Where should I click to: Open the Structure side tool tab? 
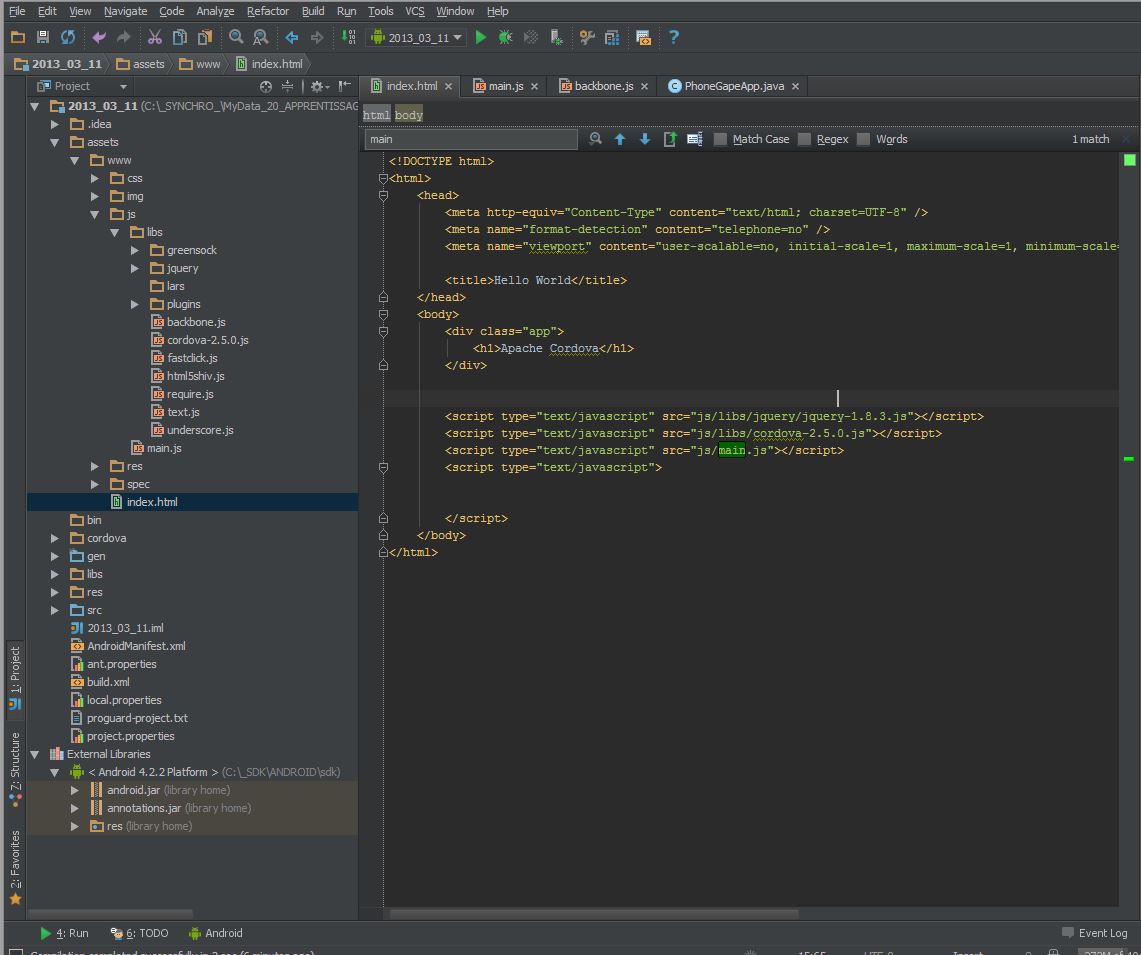pyautogui.click(x=15, y=769)
